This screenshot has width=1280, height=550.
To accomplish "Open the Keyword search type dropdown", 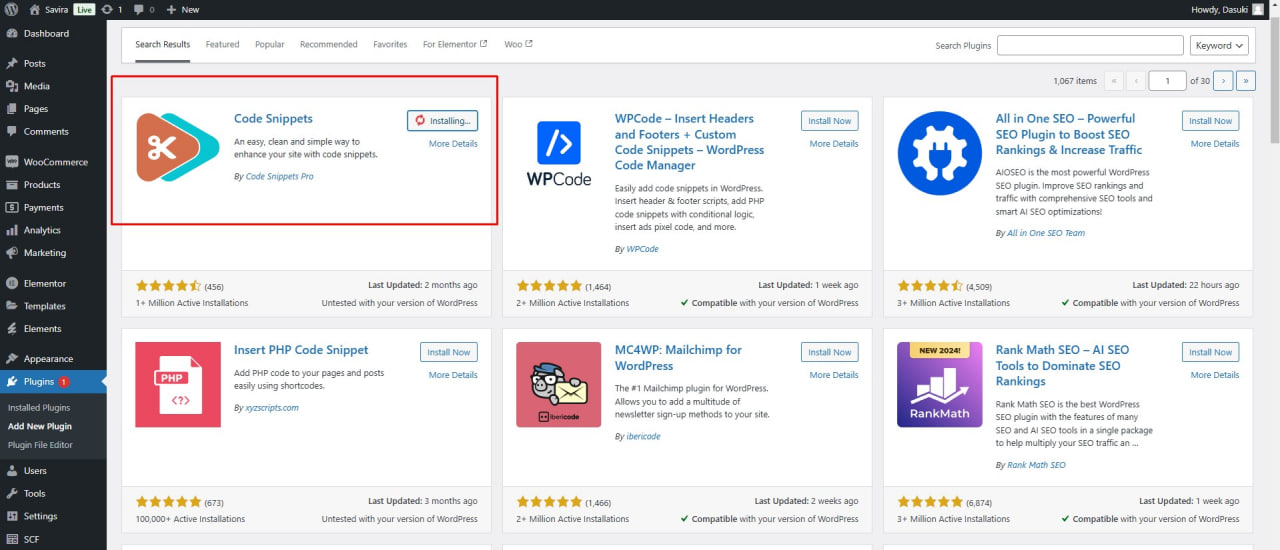I will pyautogui.click(x=1220, y=45).
